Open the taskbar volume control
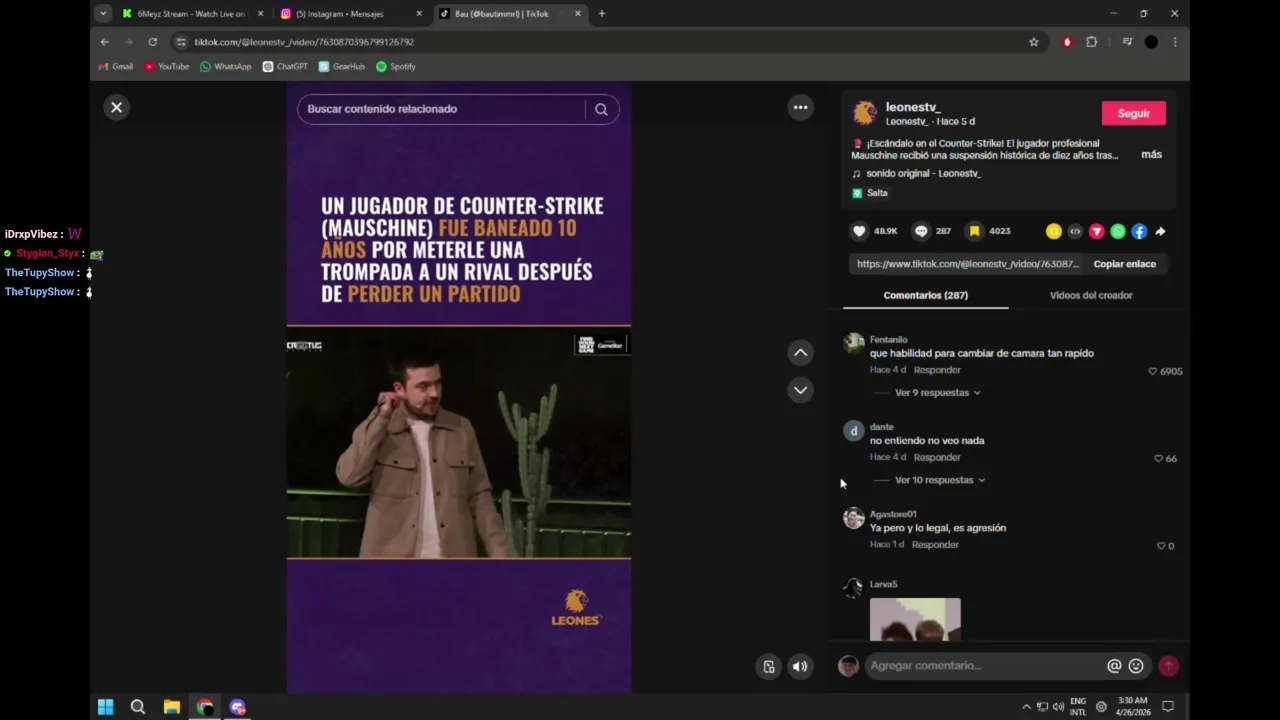1280x720 pixels. (1058, 707)
